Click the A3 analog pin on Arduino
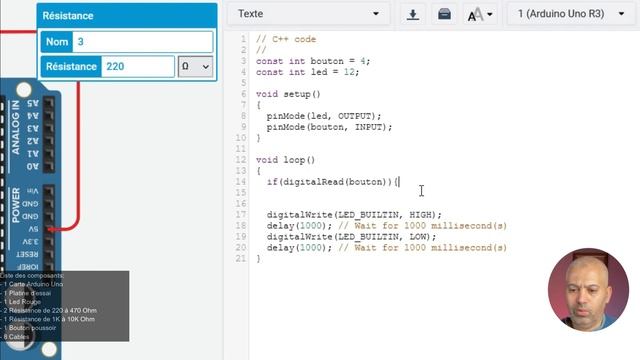The height and width of the screenshot is (360, 640). pos(49,129)
